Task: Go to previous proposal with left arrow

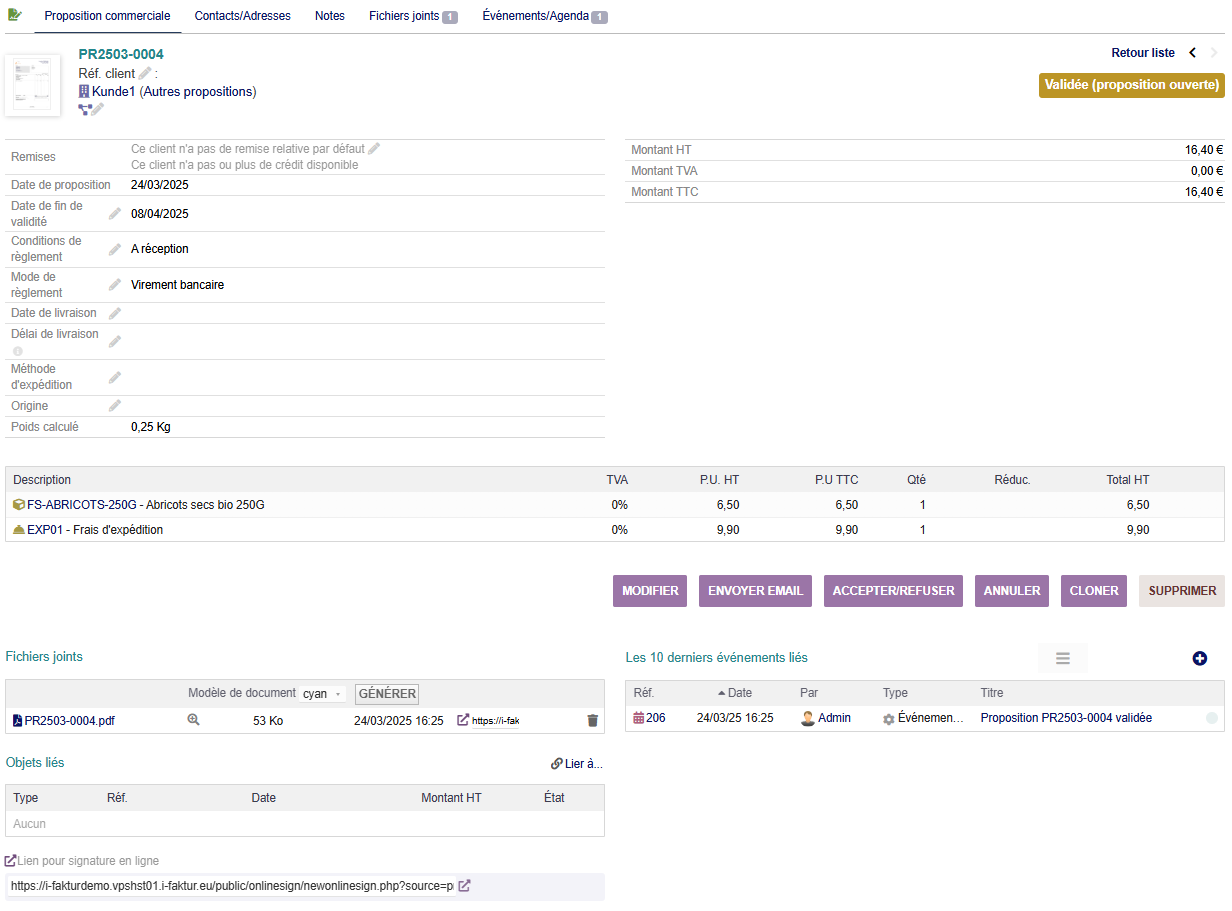Action: coord(1192,53)
